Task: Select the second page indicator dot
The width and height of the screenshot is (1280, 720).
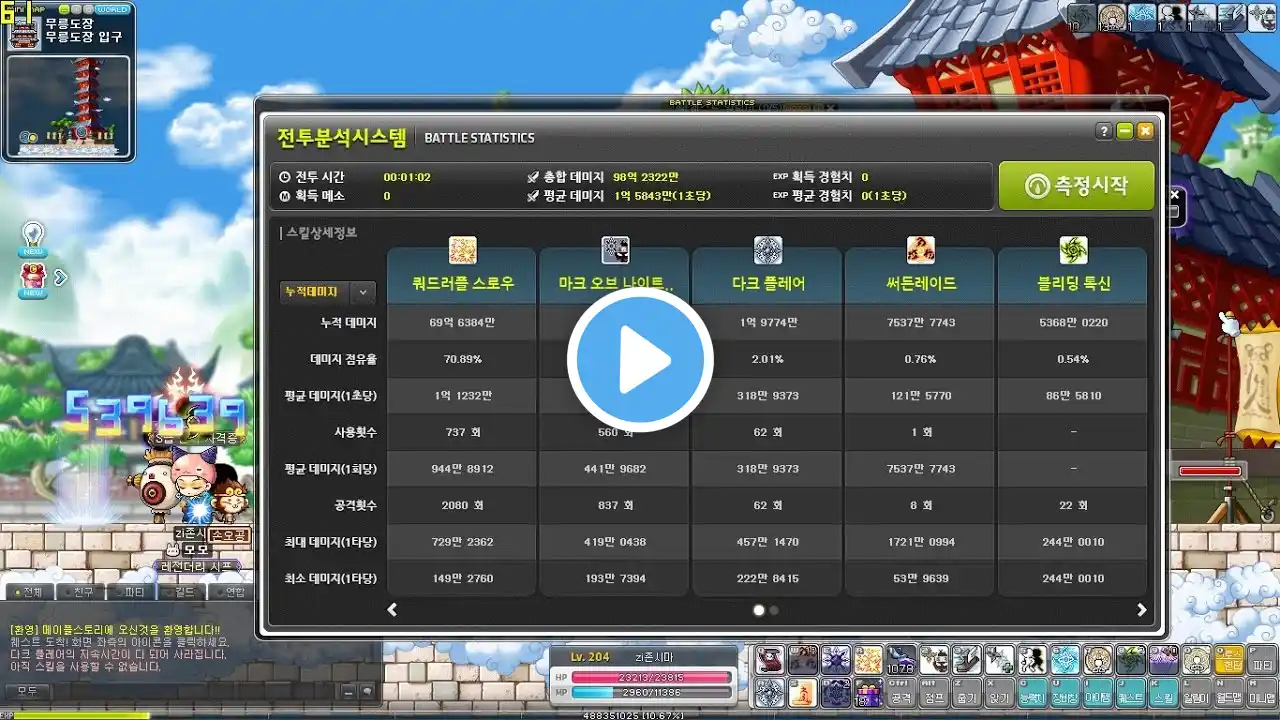Action: point(774,609)
